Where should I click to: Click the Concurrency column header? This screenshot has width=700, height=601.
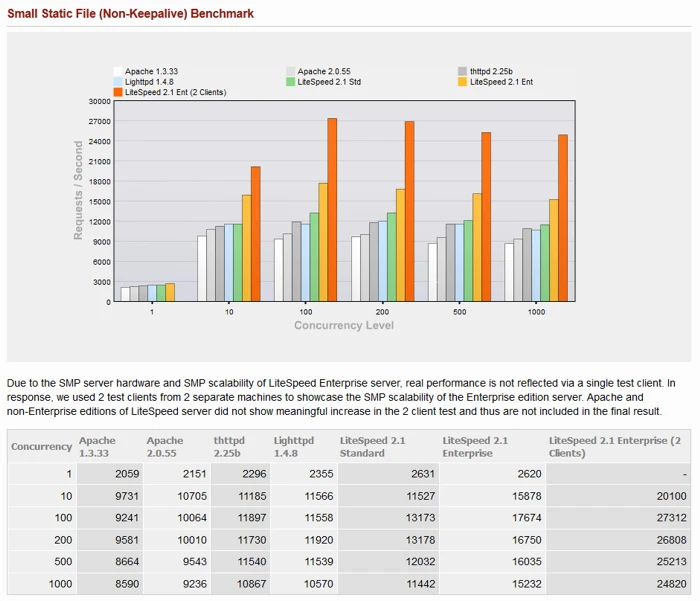[42, 447]
